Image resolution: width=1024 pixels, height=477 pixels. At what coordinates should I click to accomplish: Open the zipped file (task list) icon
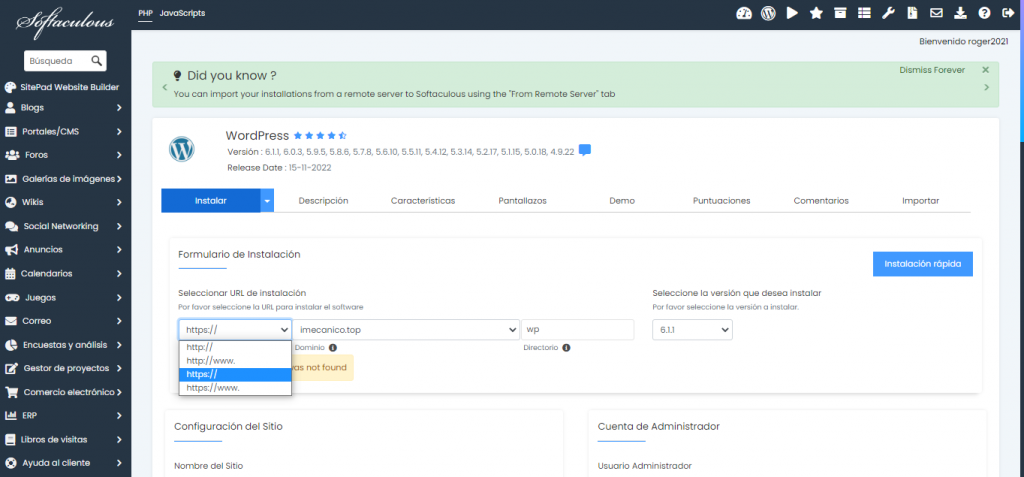tap(912, 13)
